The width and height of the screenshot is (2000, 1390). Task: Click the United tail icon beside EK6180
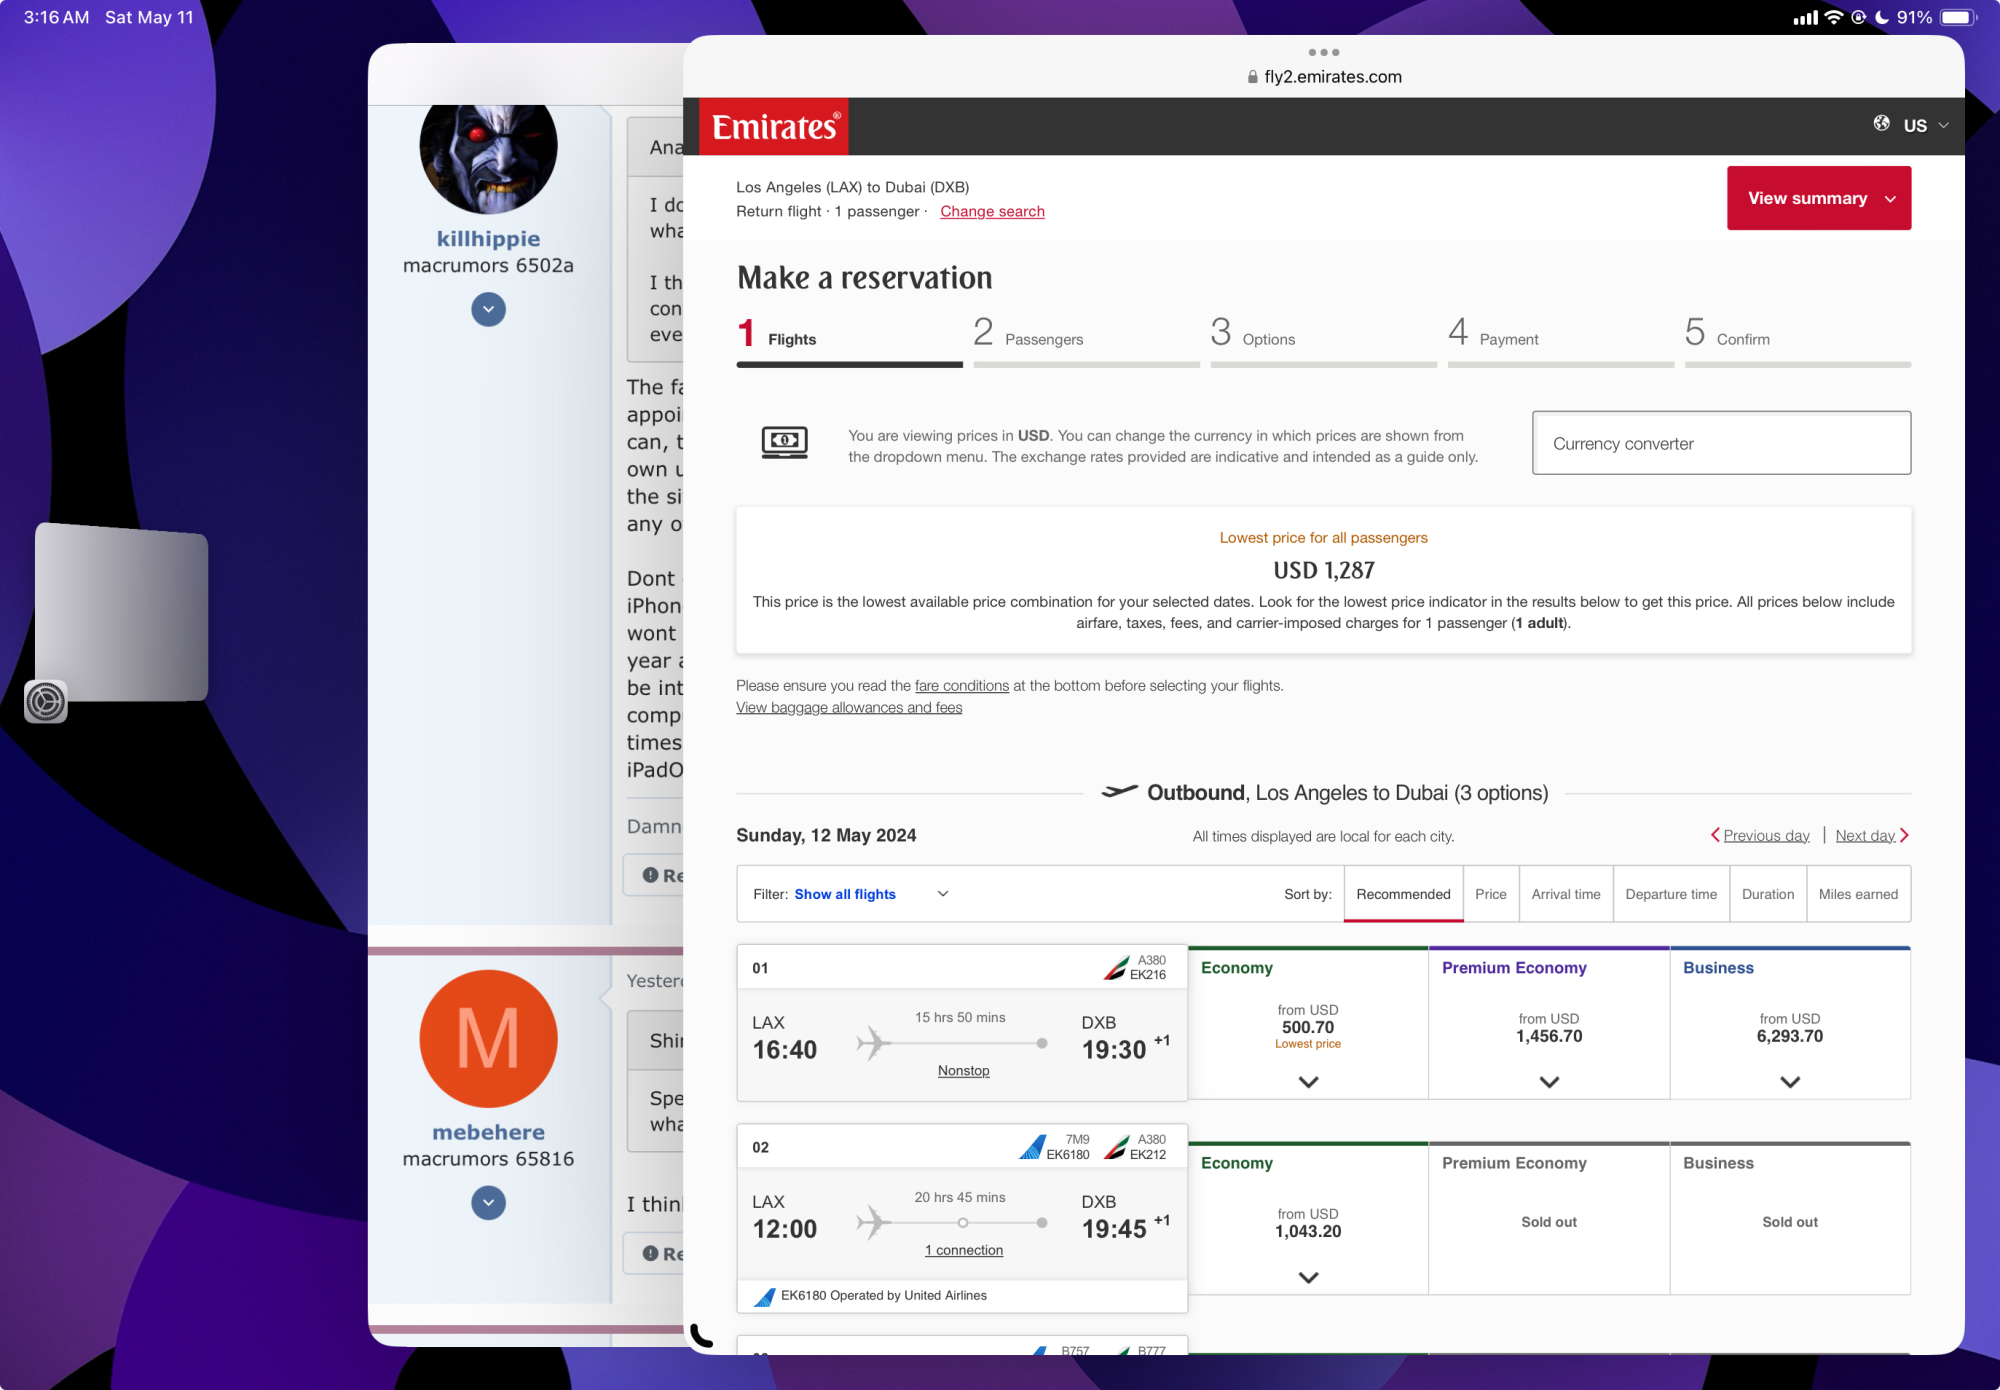pyautogui.click(x=1032, y=1147)
